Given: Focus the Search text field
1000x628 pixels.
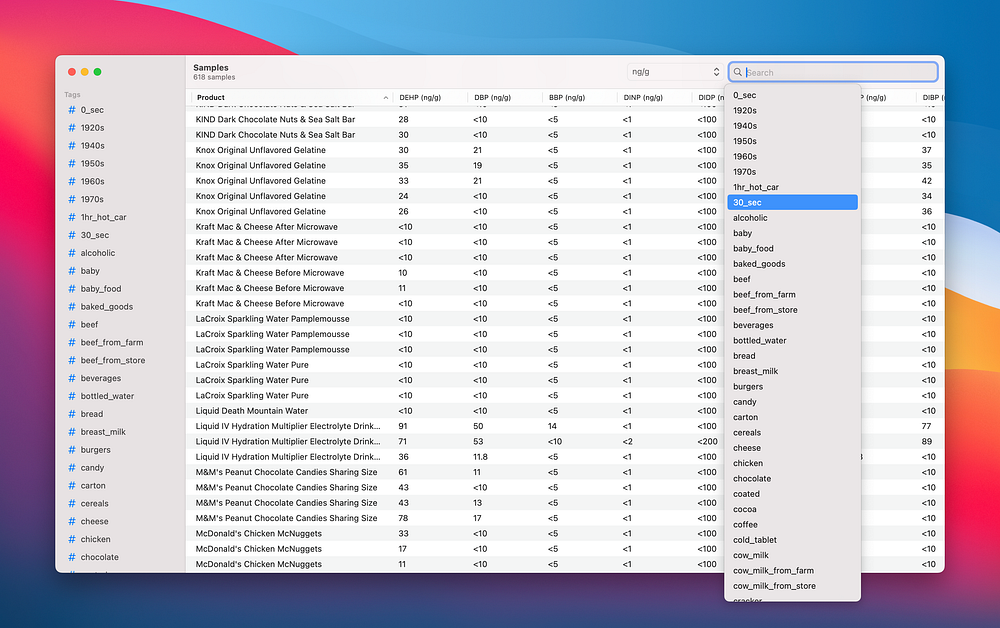Looking at the screenshot, I should click(838, 72).
